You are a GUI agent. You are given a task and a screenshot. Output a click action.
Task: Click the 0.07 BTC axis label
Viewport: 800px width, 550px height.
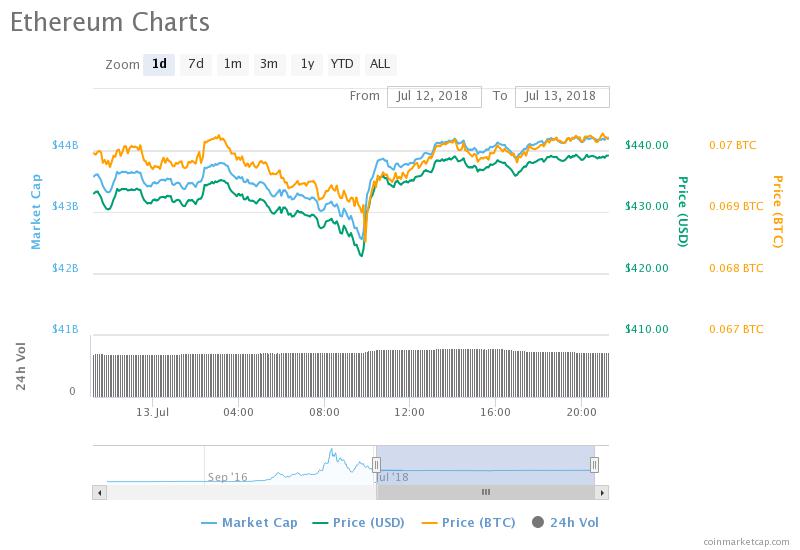point(733,145)
